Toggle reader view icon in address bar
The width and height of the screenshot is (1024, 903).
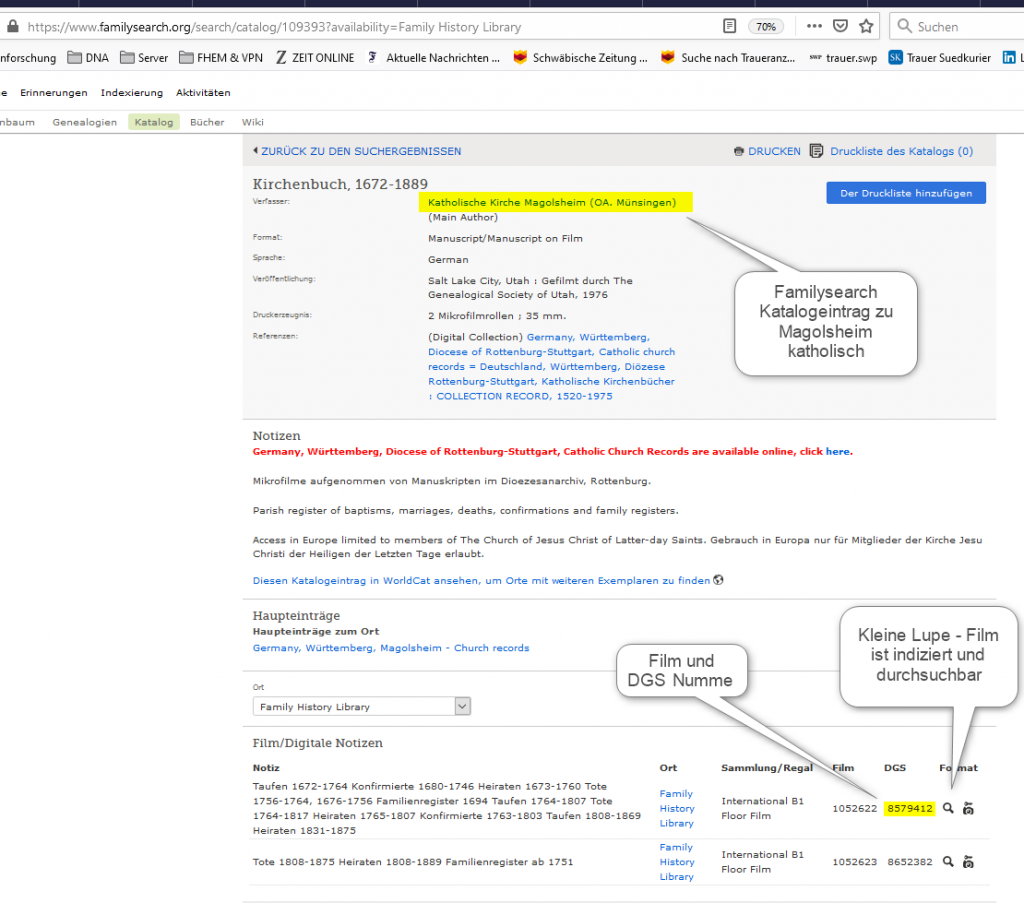[729, 26]
